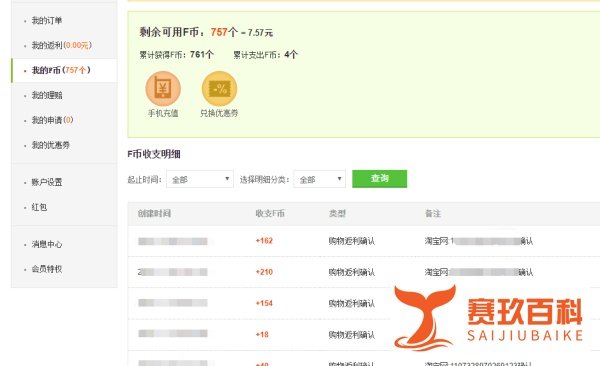Open 消息中心 in the sidebar

coord(47,244)
